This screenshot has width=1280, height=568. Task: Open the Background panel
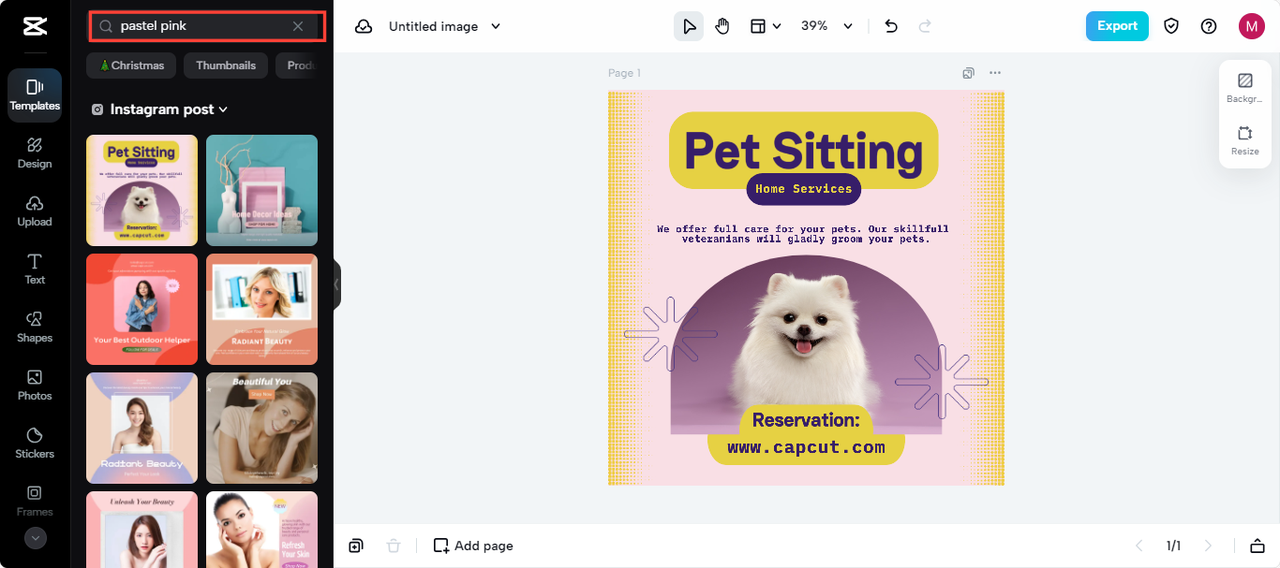(1245, 88)
